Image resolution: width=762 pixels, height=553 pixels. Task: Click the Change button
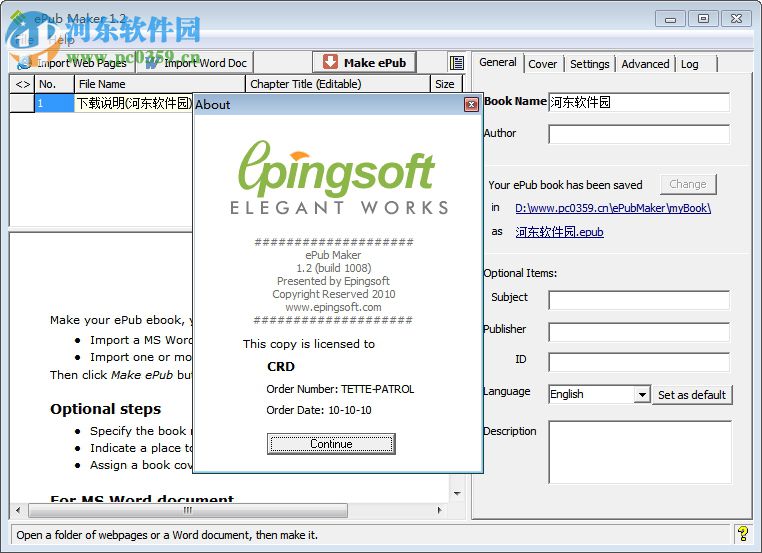click(688, 184)
